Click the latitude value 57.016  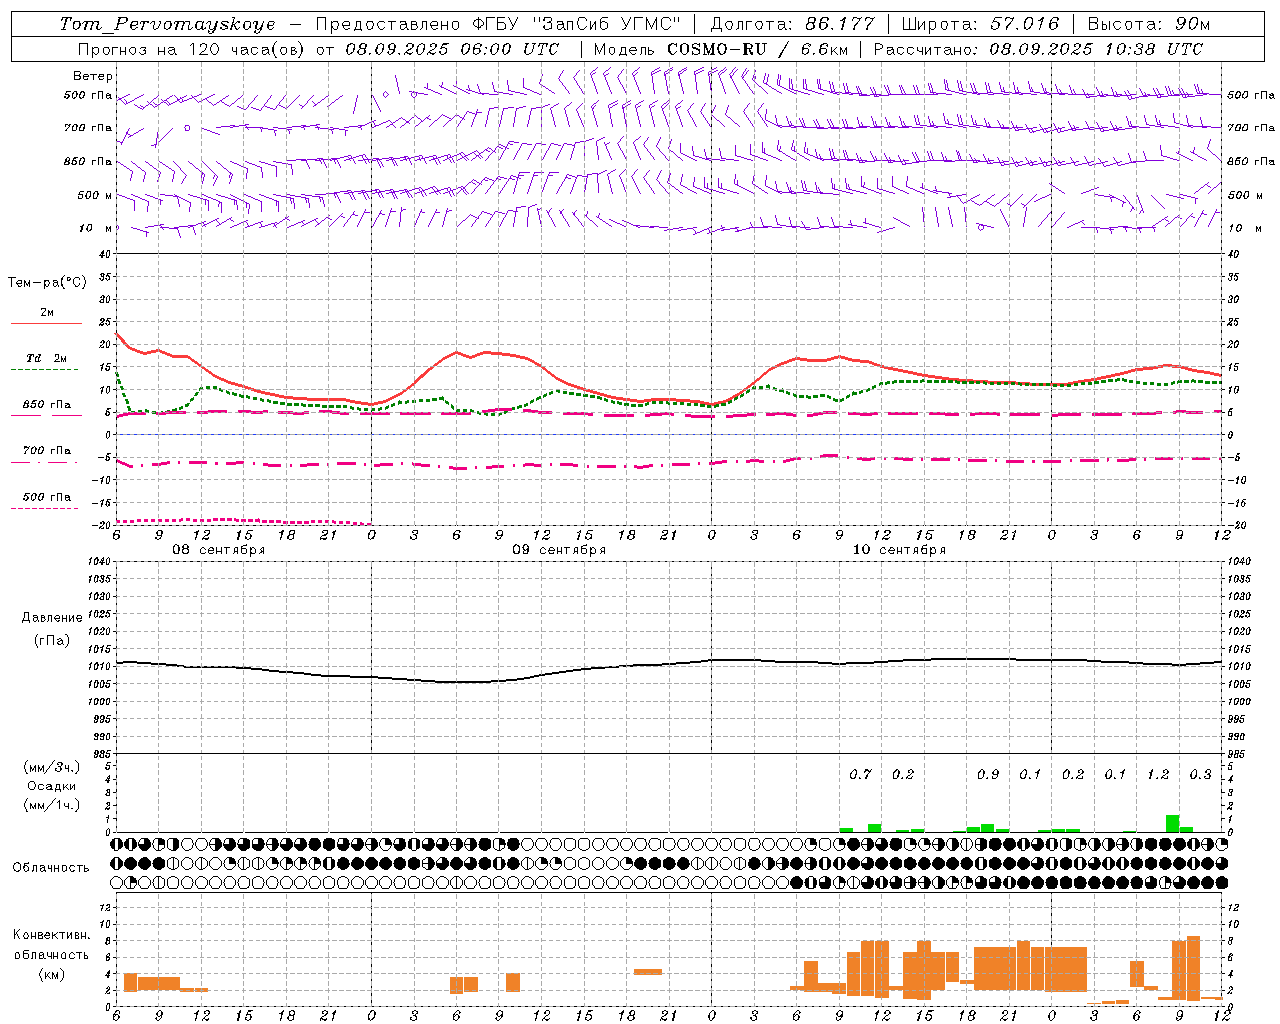(x=1025, y=24)
